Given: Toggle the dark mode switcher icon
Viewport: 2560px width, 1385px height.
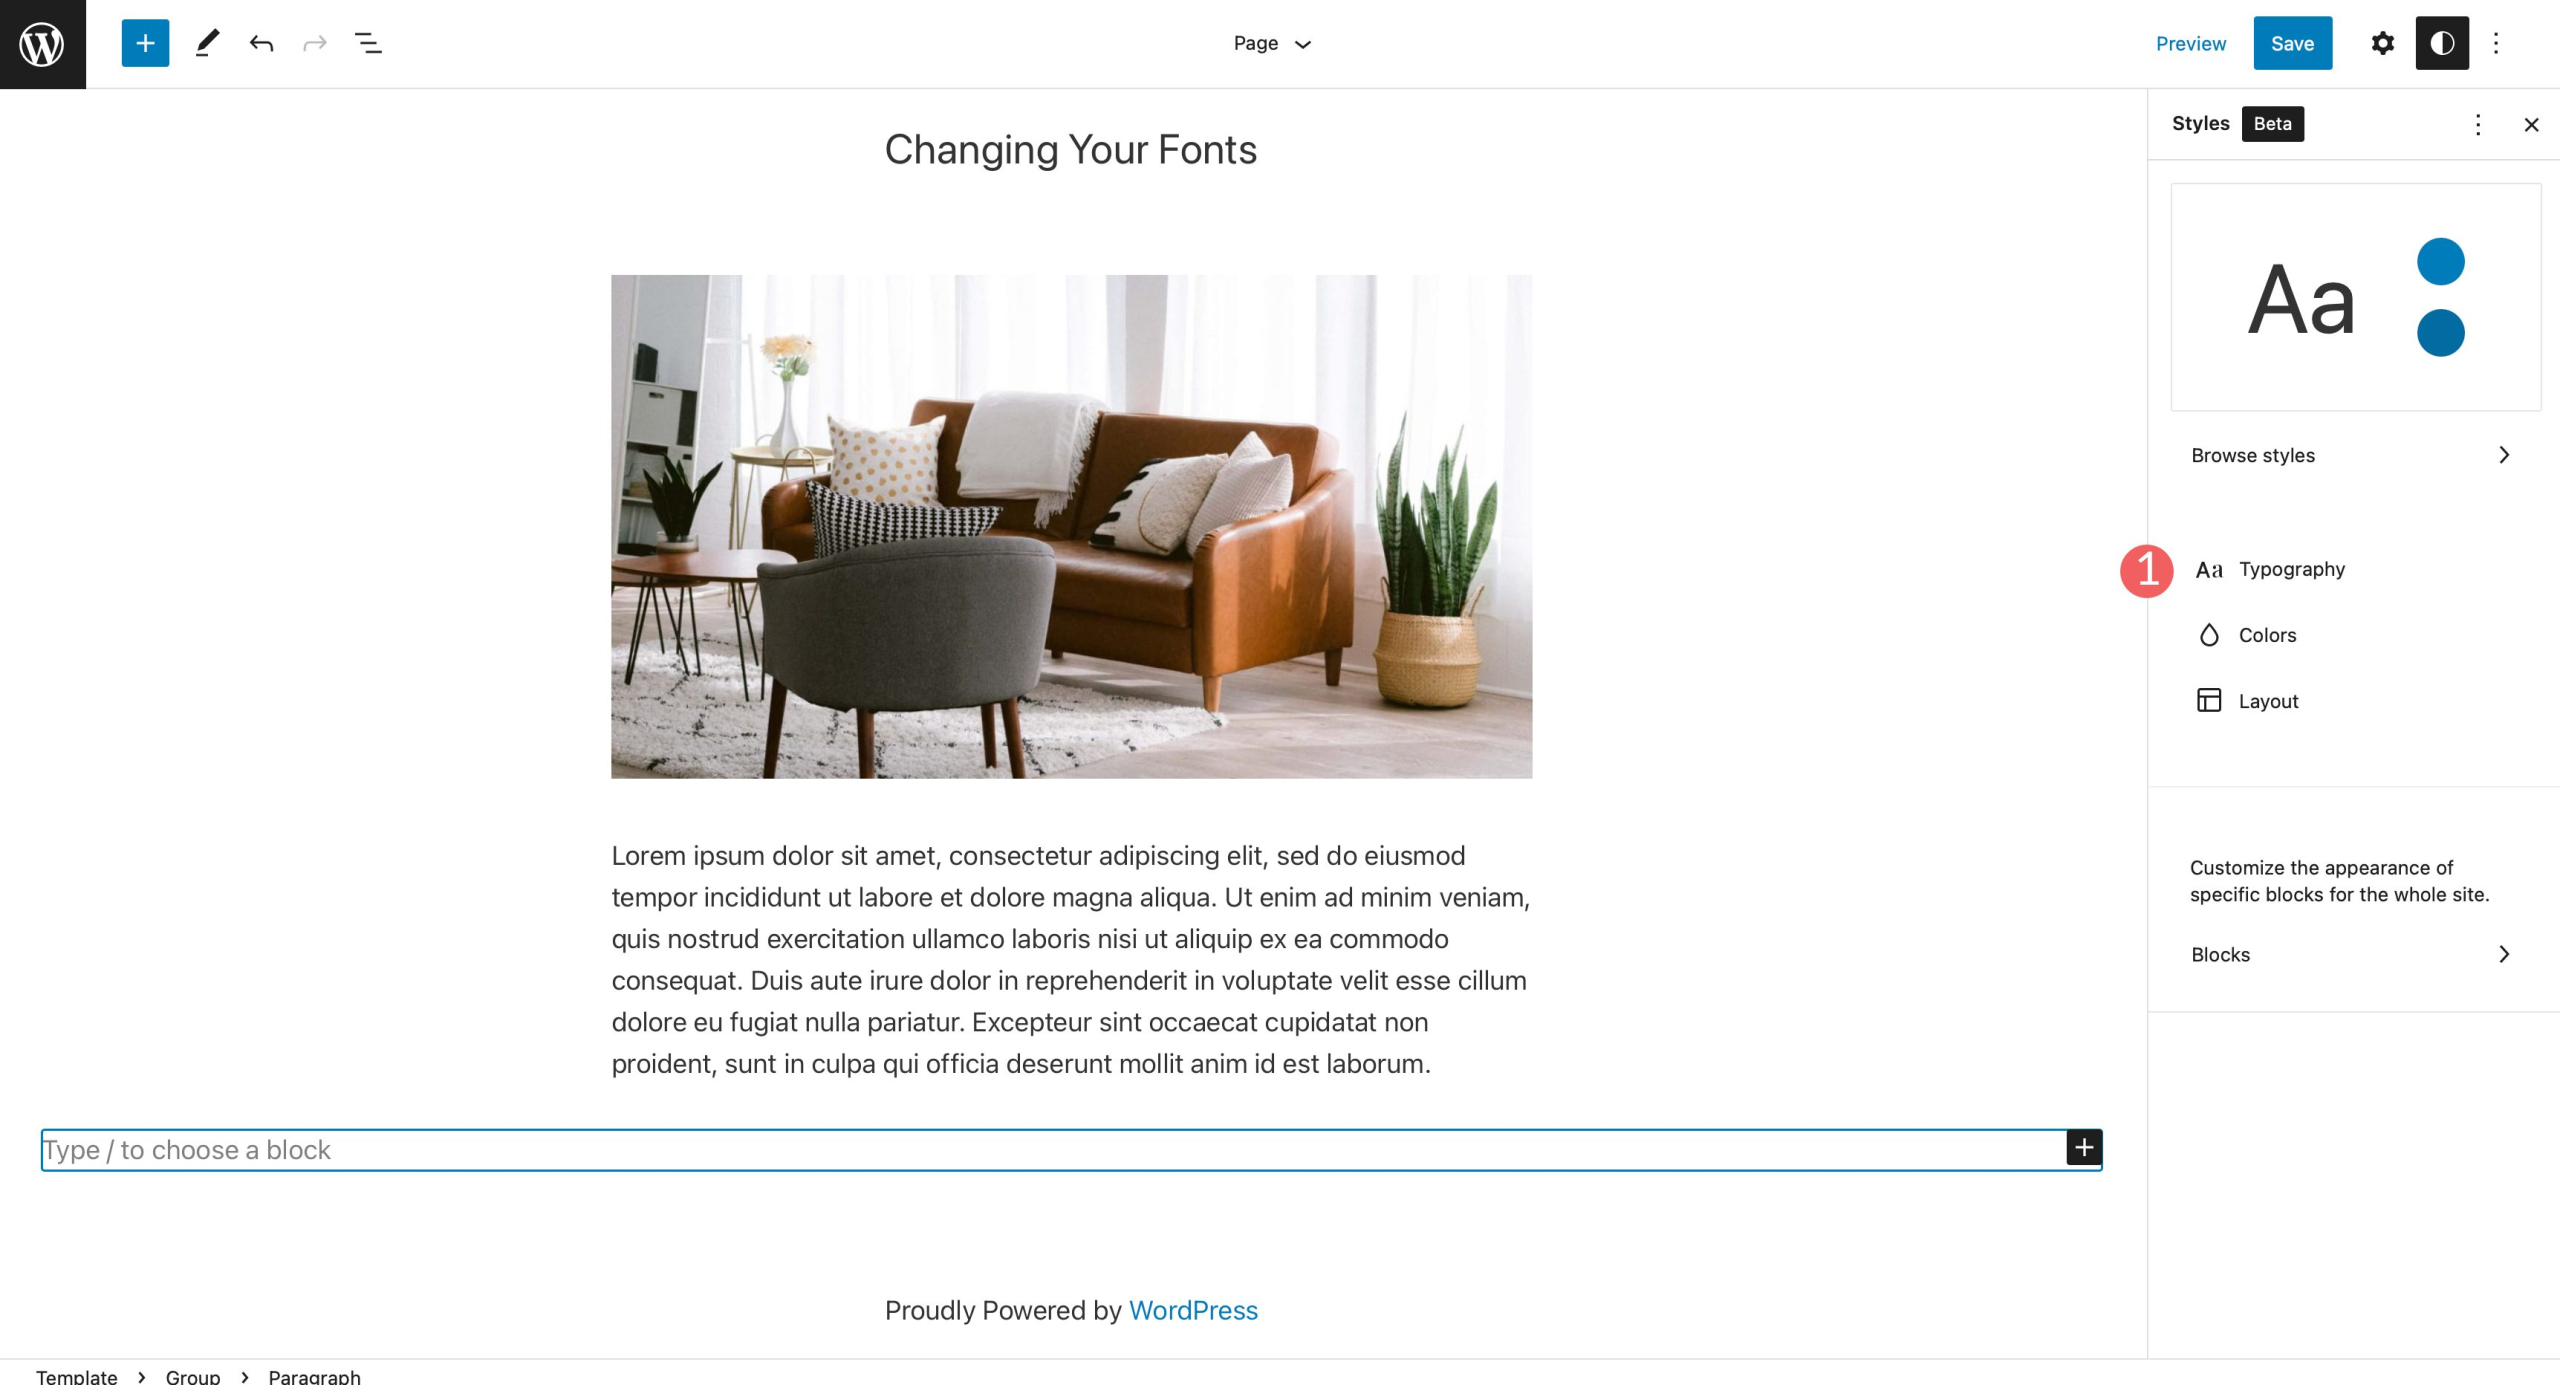Looking at the screenshot, I should click(x=2441, y=41).
